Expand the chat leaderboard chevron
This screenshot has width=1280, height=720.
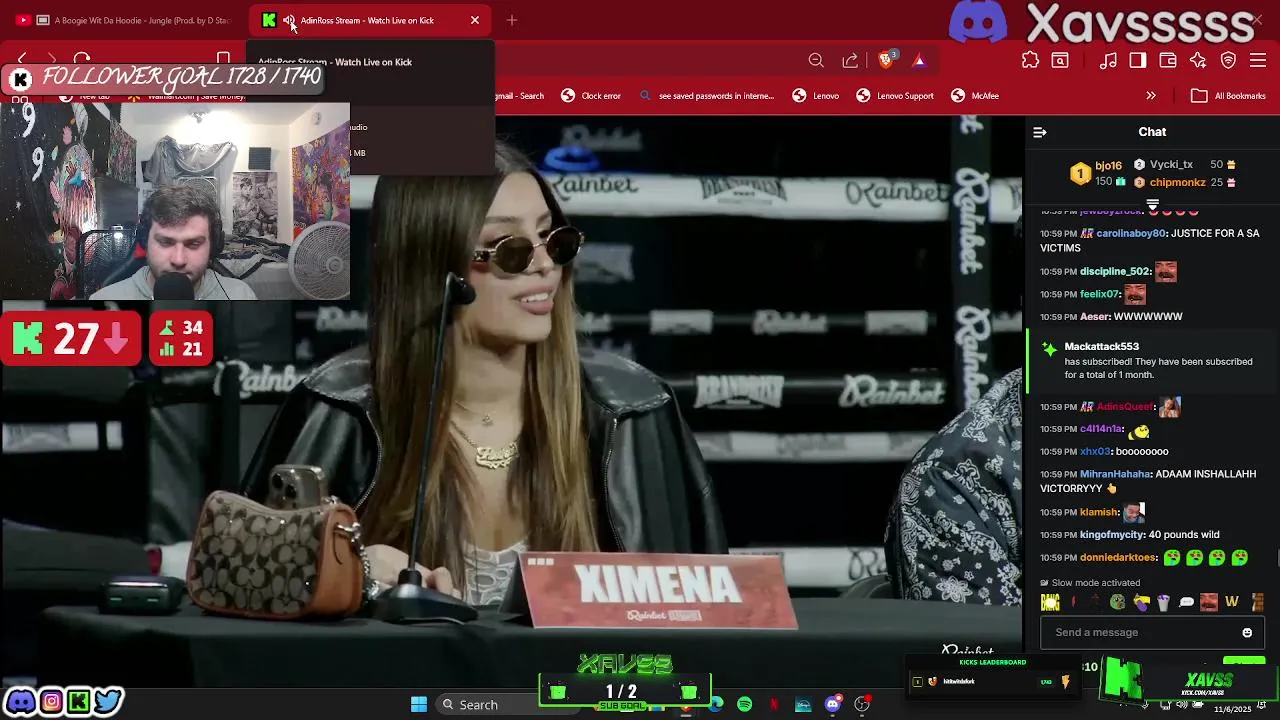pos(1152,205)
